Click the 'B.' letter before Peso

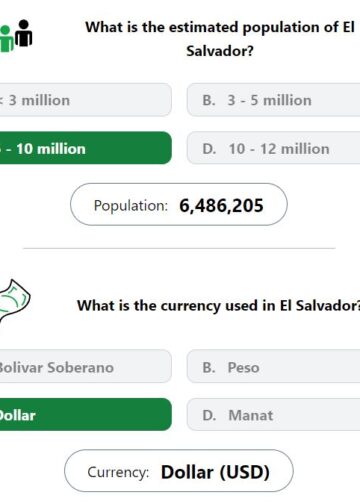[209, 367]
